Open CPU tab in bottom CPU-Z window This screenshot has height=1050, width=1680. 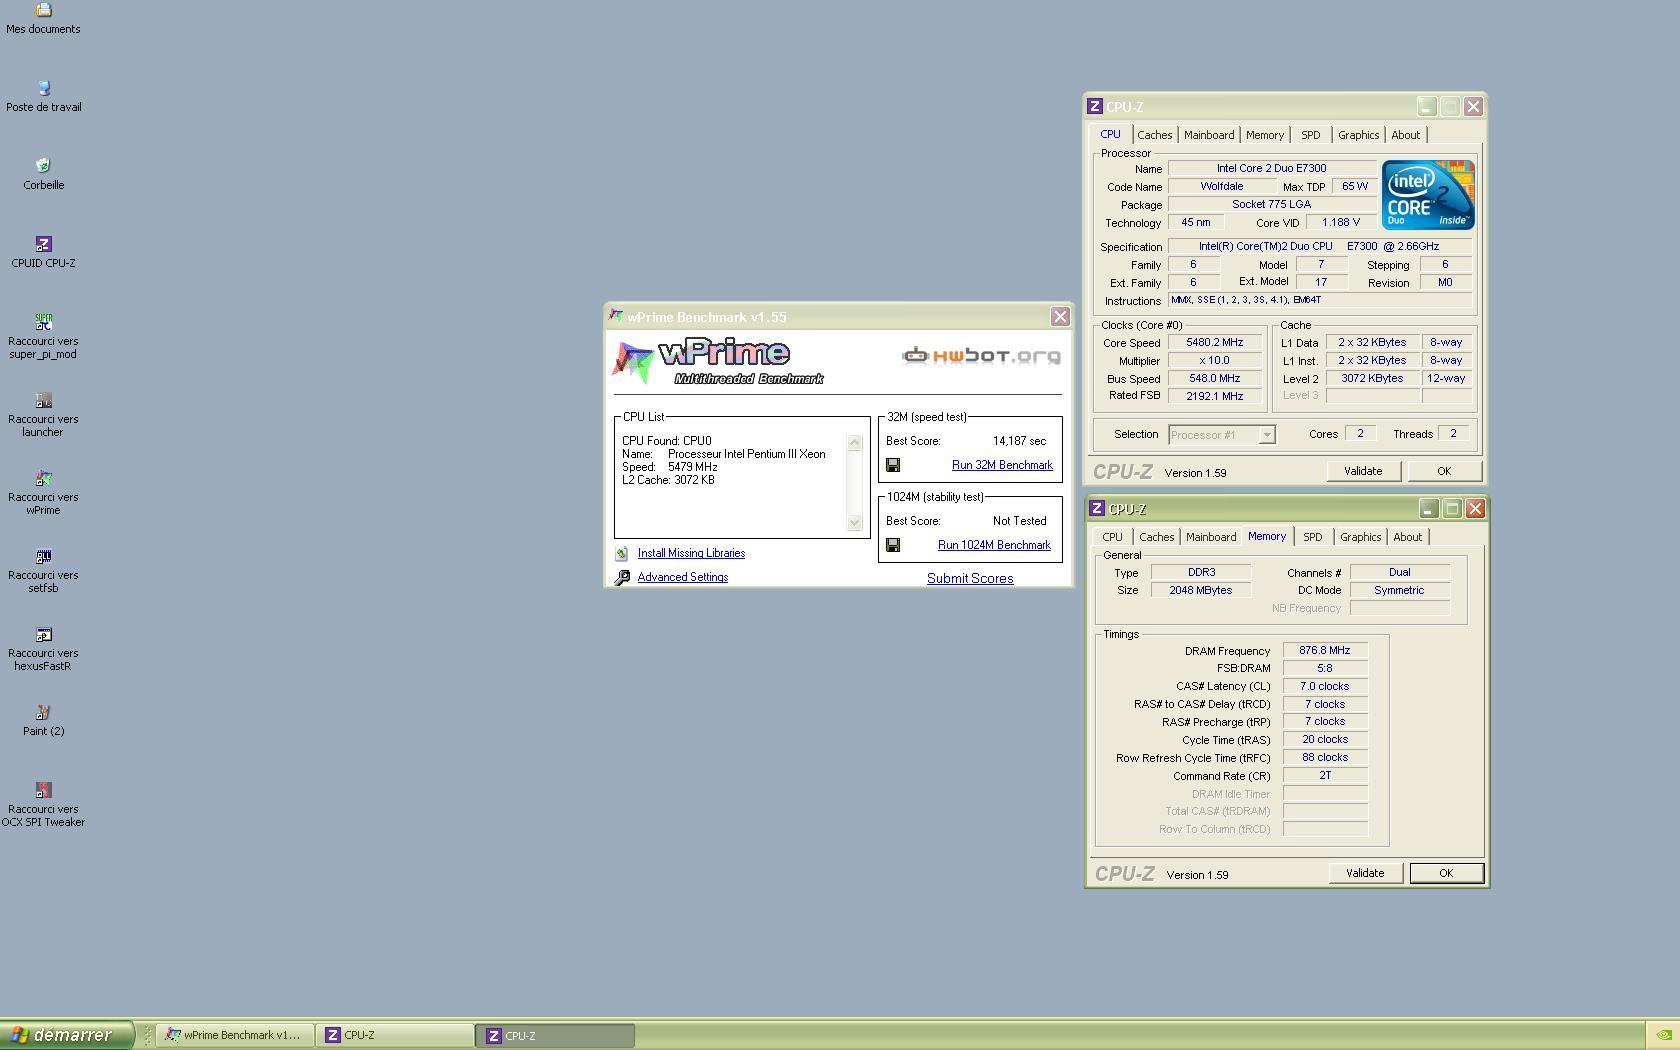point(1112,537)
